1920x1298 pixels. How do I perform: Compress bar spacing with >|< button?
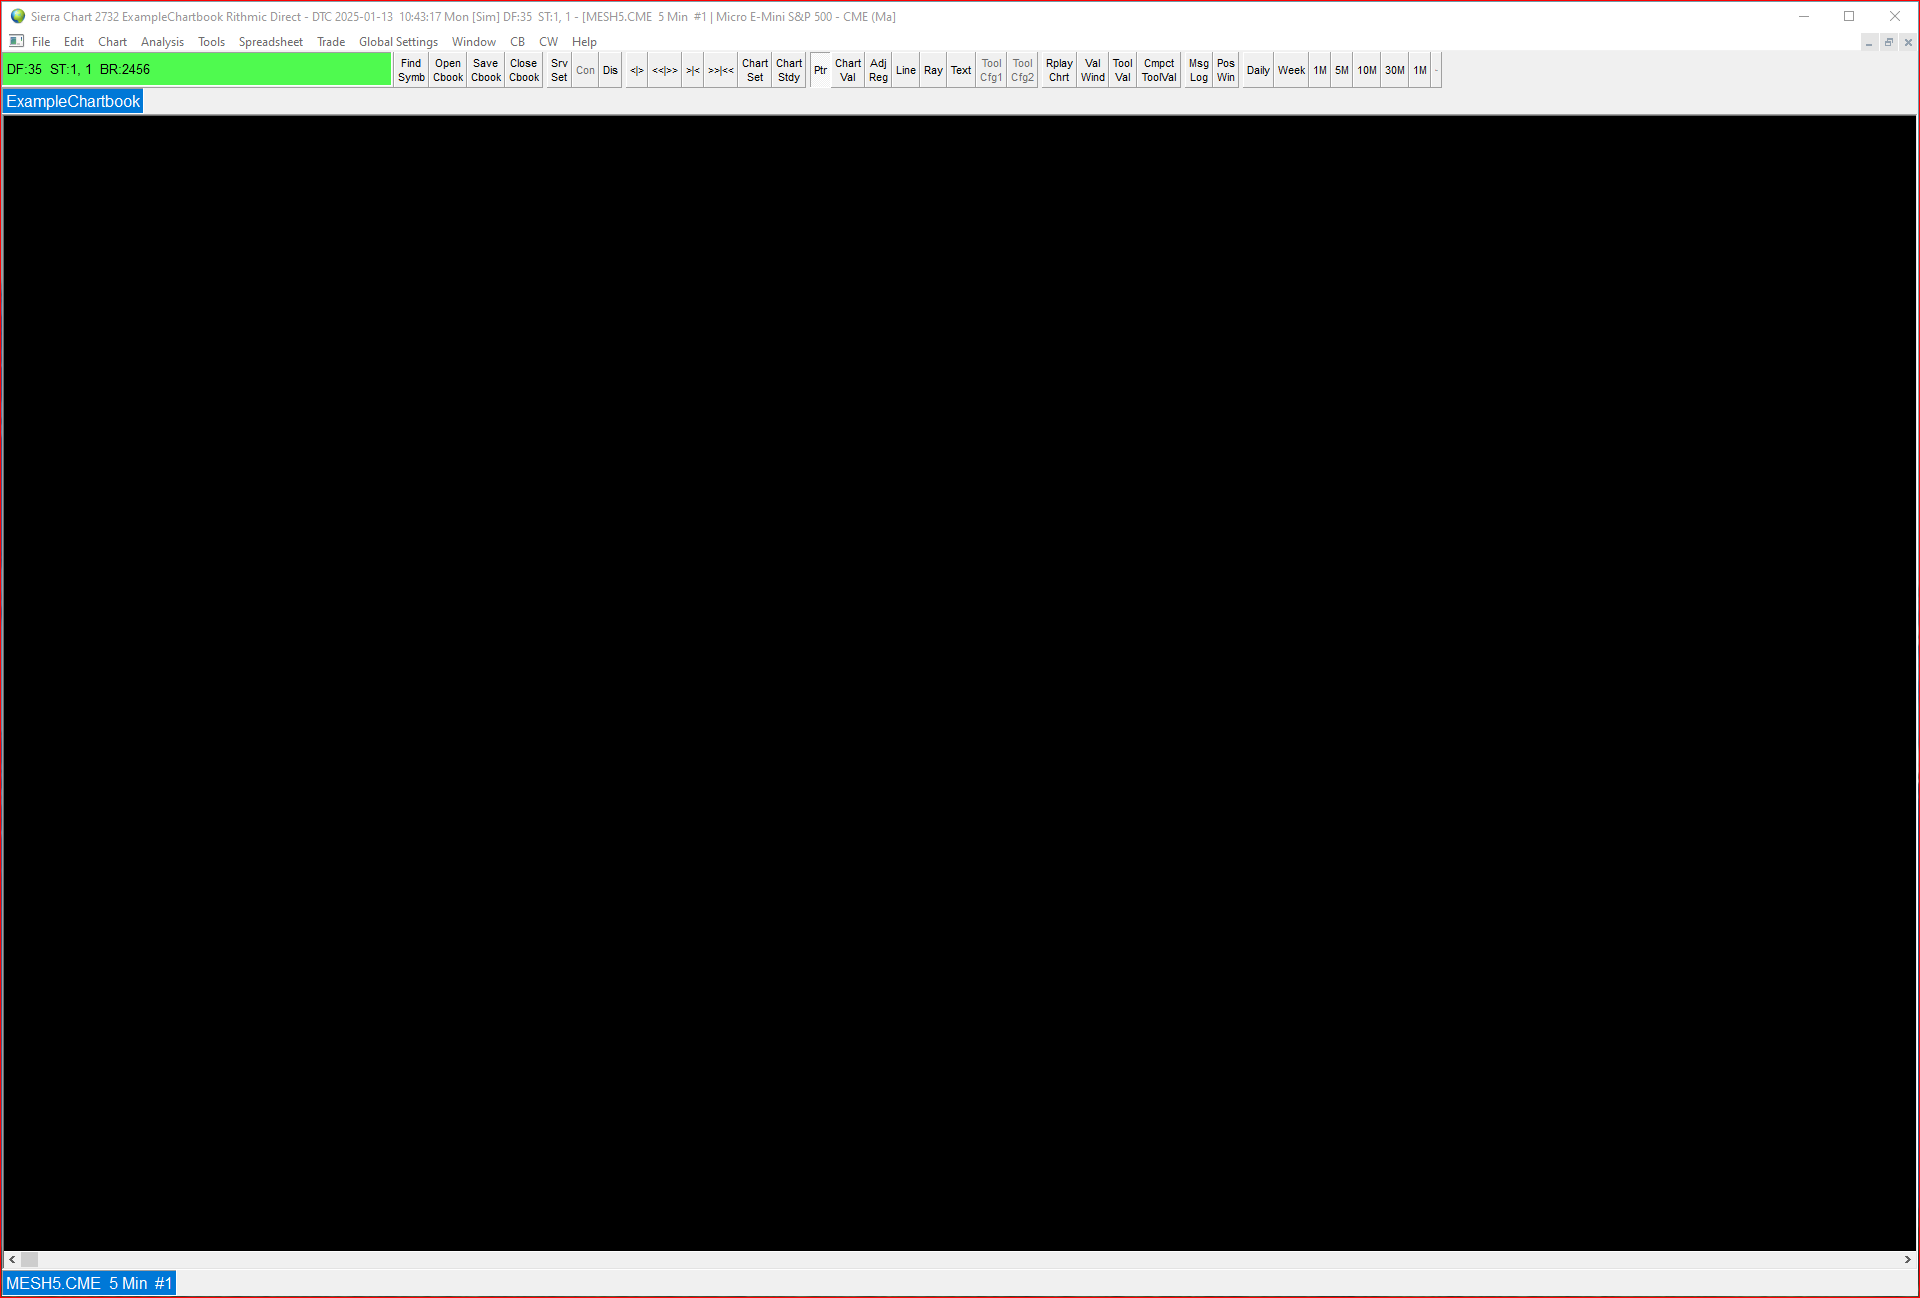(x=692, y=70)
